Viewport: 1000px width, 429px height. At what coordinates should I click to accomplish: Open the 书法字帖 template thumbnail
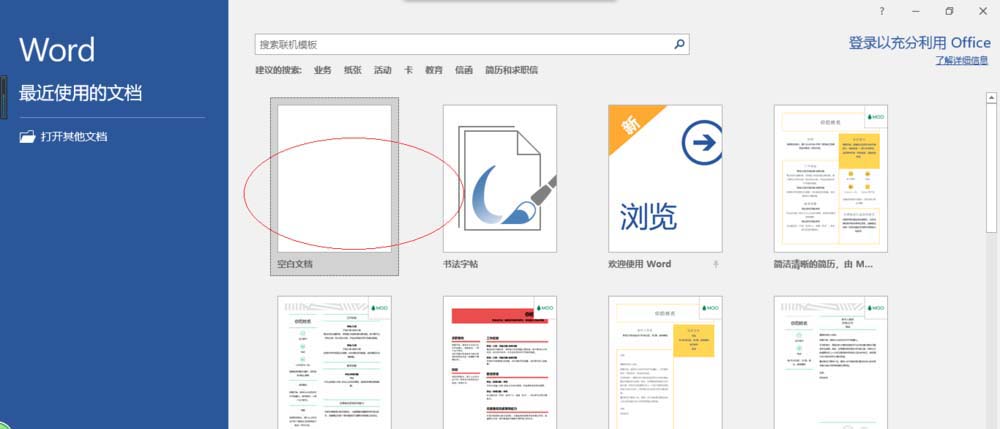tap(500, 178)
